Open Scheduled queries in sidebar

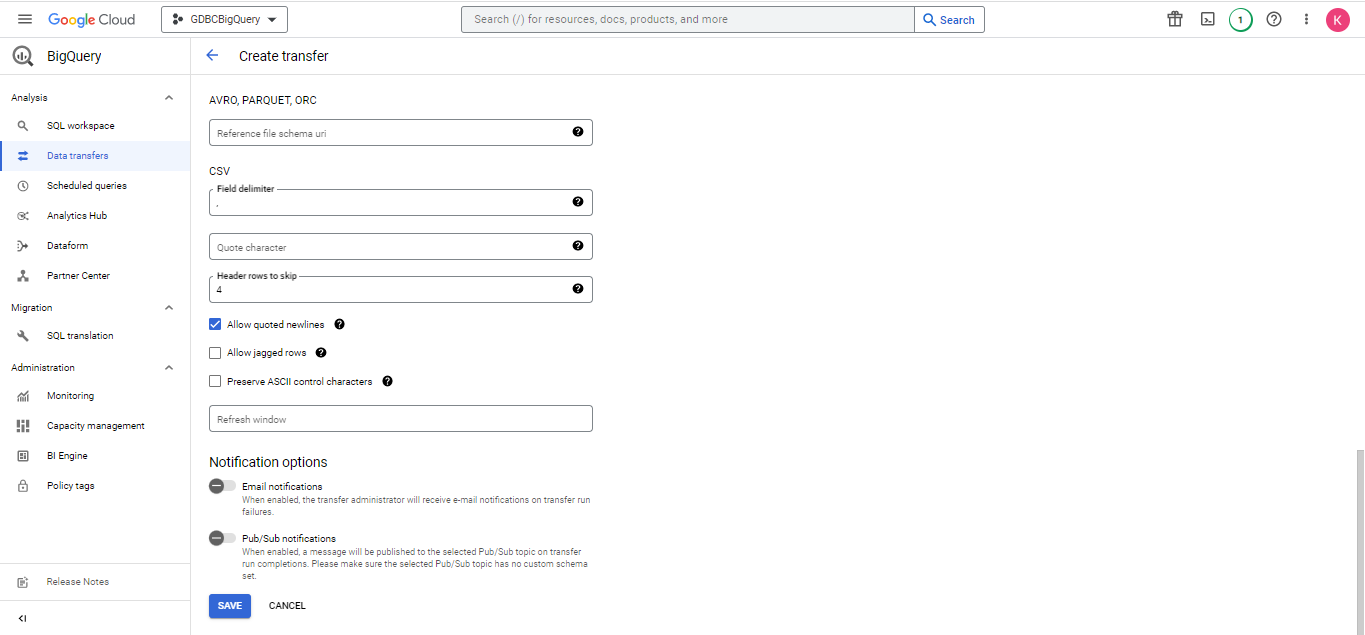coord(86,186)
